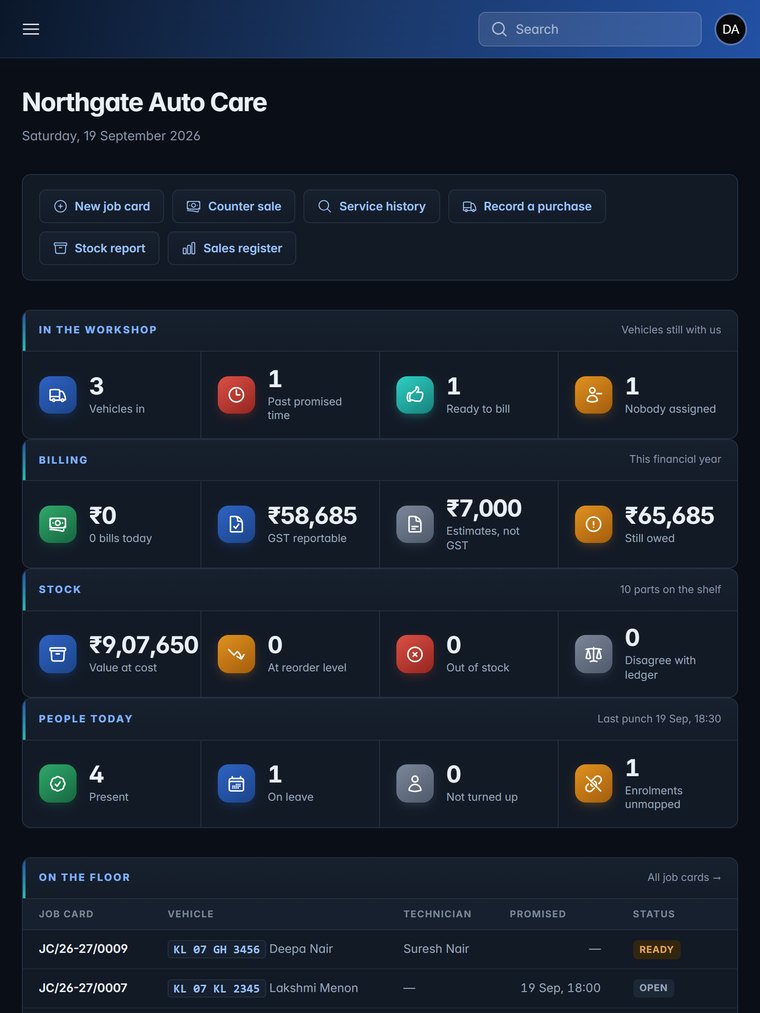
Task: Open Counter sale
Action: pos(234,206)
